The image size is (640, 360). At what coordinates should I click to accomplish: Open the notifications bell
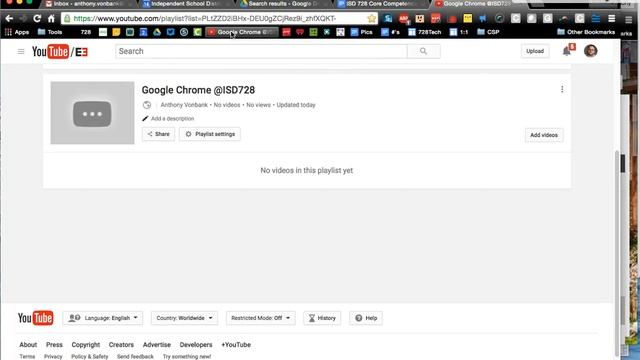567,51
